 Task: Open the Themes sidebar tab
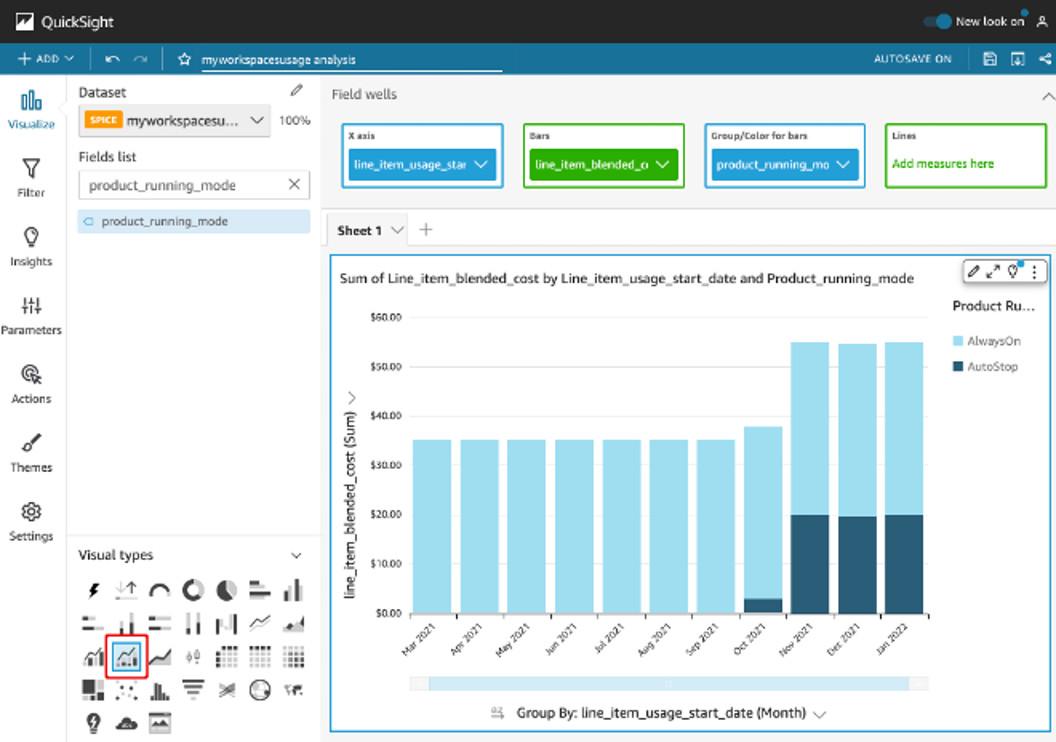(31, 453)
